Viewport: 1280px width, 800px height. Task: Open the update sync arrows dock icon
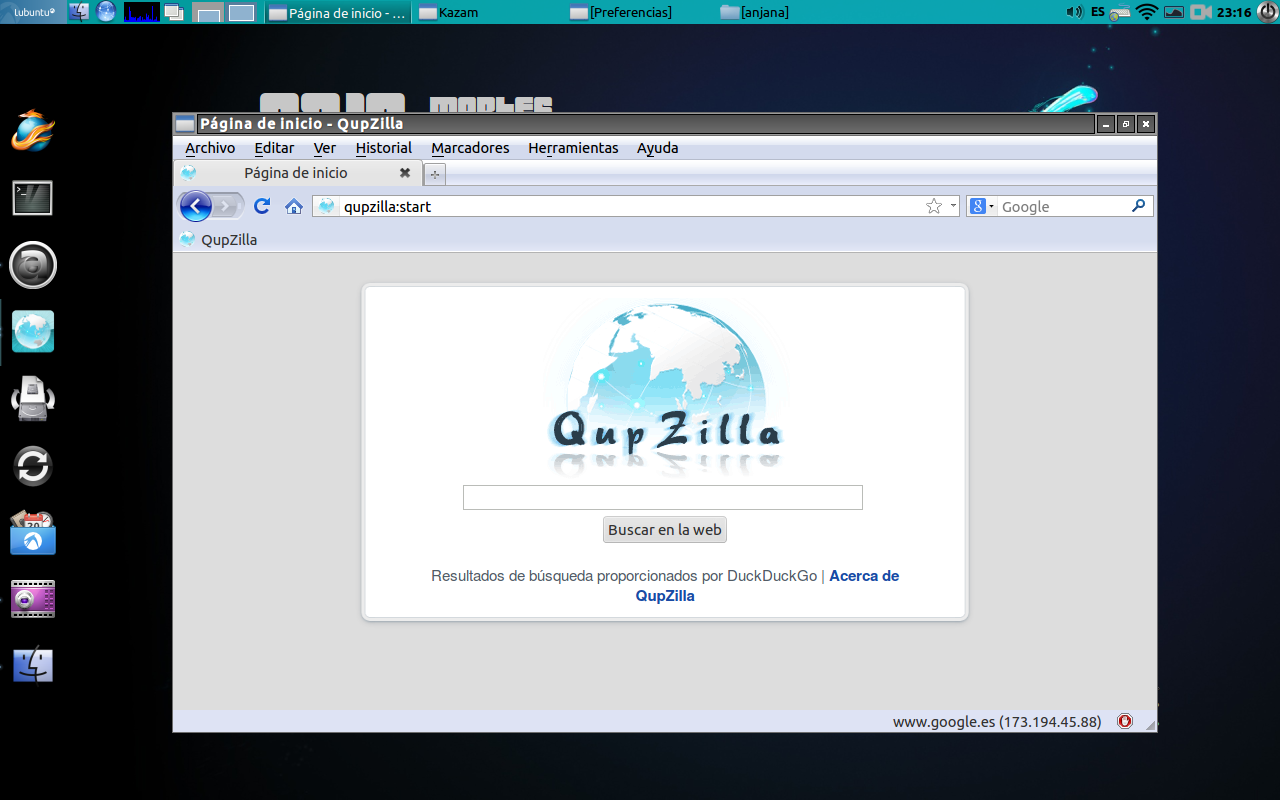click(33, 466)
